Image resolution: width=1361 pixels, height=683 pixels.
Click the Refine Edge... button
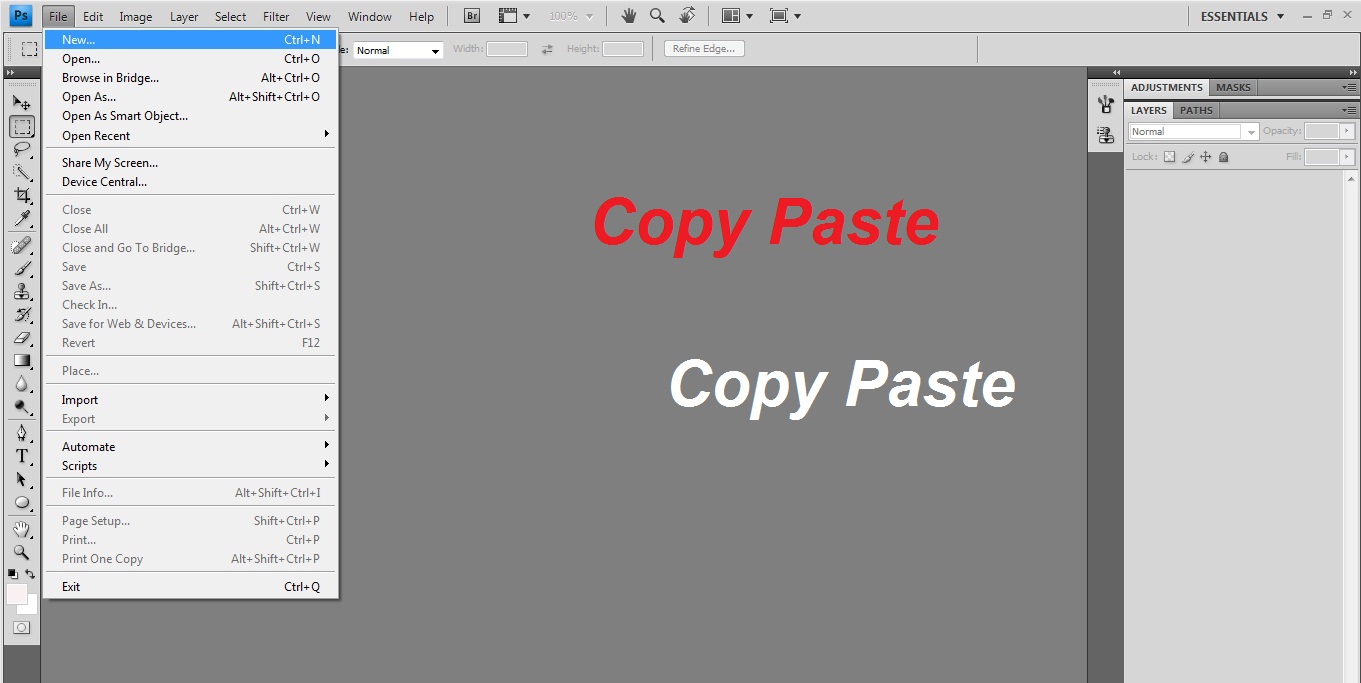tap(704, 49)
